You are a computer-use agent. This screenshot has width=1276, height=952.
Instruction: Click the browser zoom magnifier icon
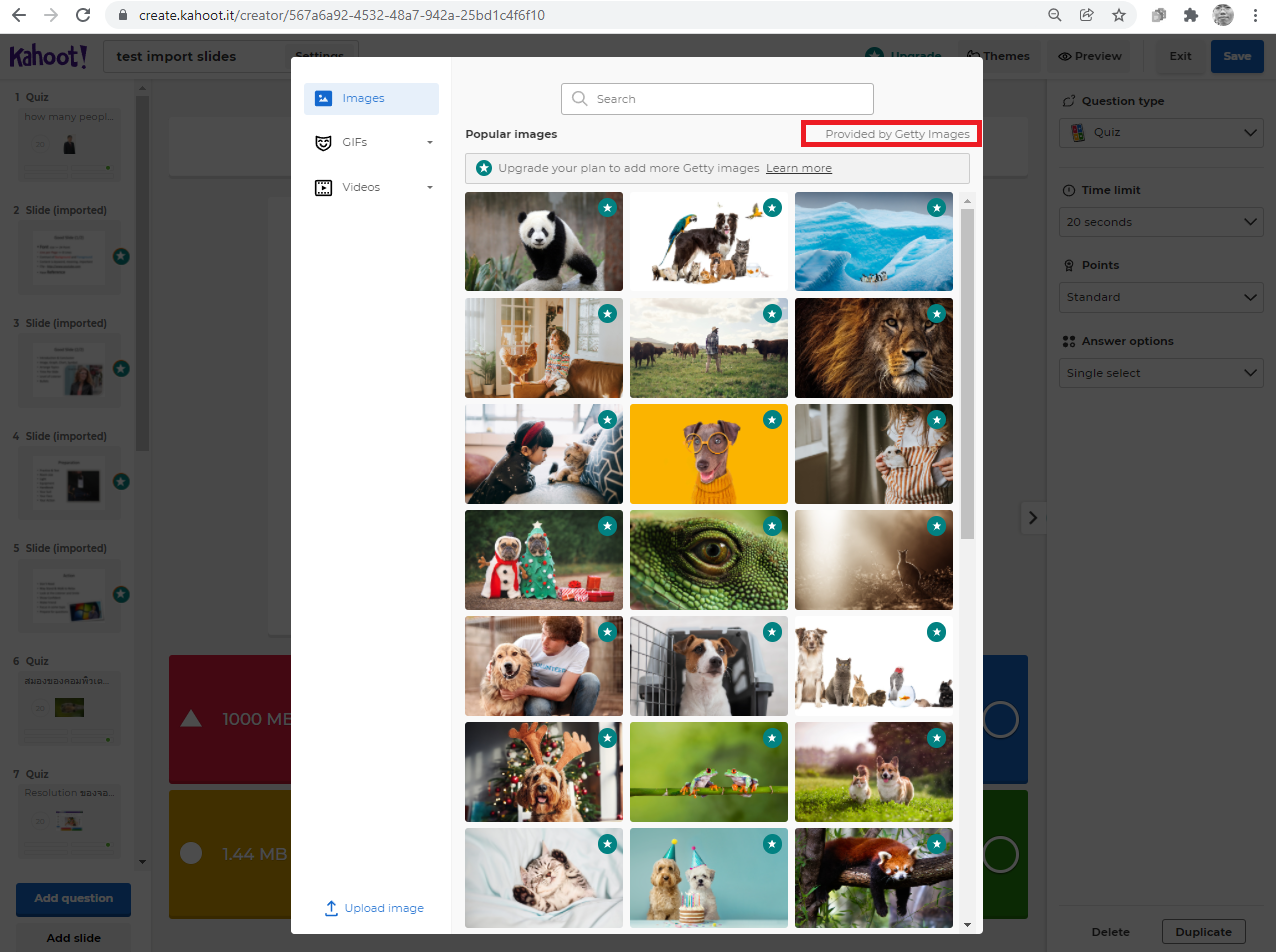(x=1054, y=15)
